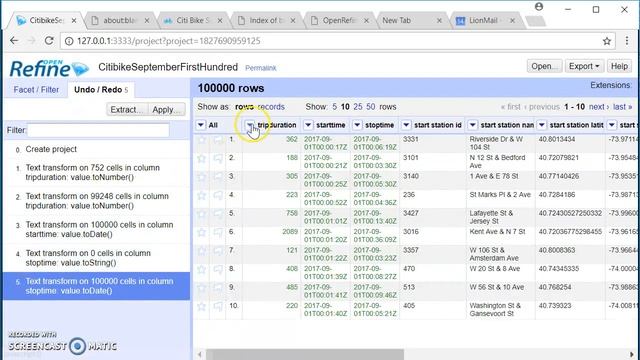Screen dimensions: 640x360
Task: Flag row 4 in the data table
Action: tap(218, 196)
